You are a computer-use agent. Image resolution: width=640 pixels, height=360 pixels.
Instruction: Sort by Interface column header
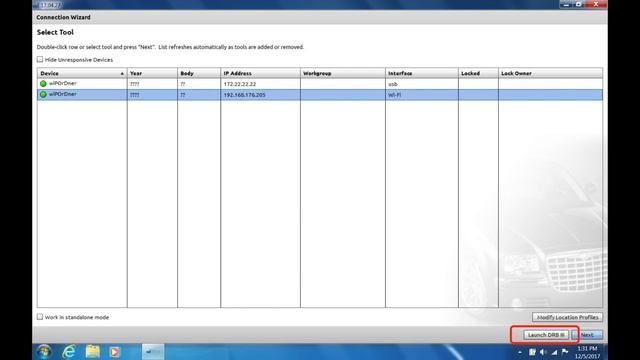pos(422,73)
